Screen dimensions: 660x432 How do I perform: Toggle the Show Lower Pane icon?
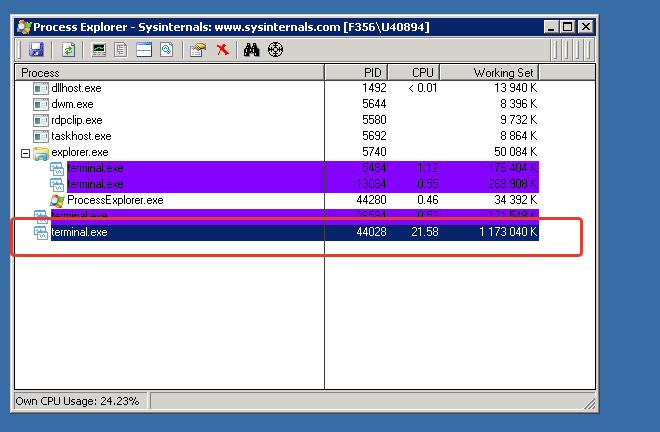144,50
